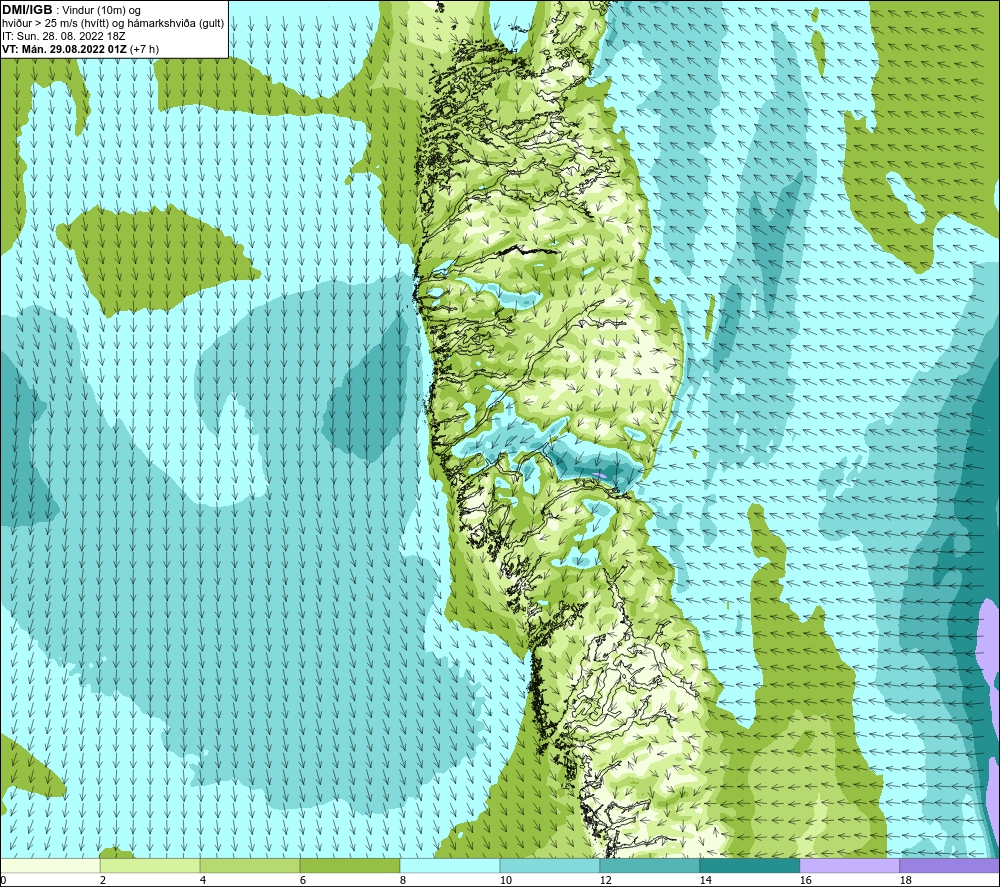Viewport: 1000px width, 887px height.
Task: Click the DMI/IGB title text
Action: (x=27, y=10)
